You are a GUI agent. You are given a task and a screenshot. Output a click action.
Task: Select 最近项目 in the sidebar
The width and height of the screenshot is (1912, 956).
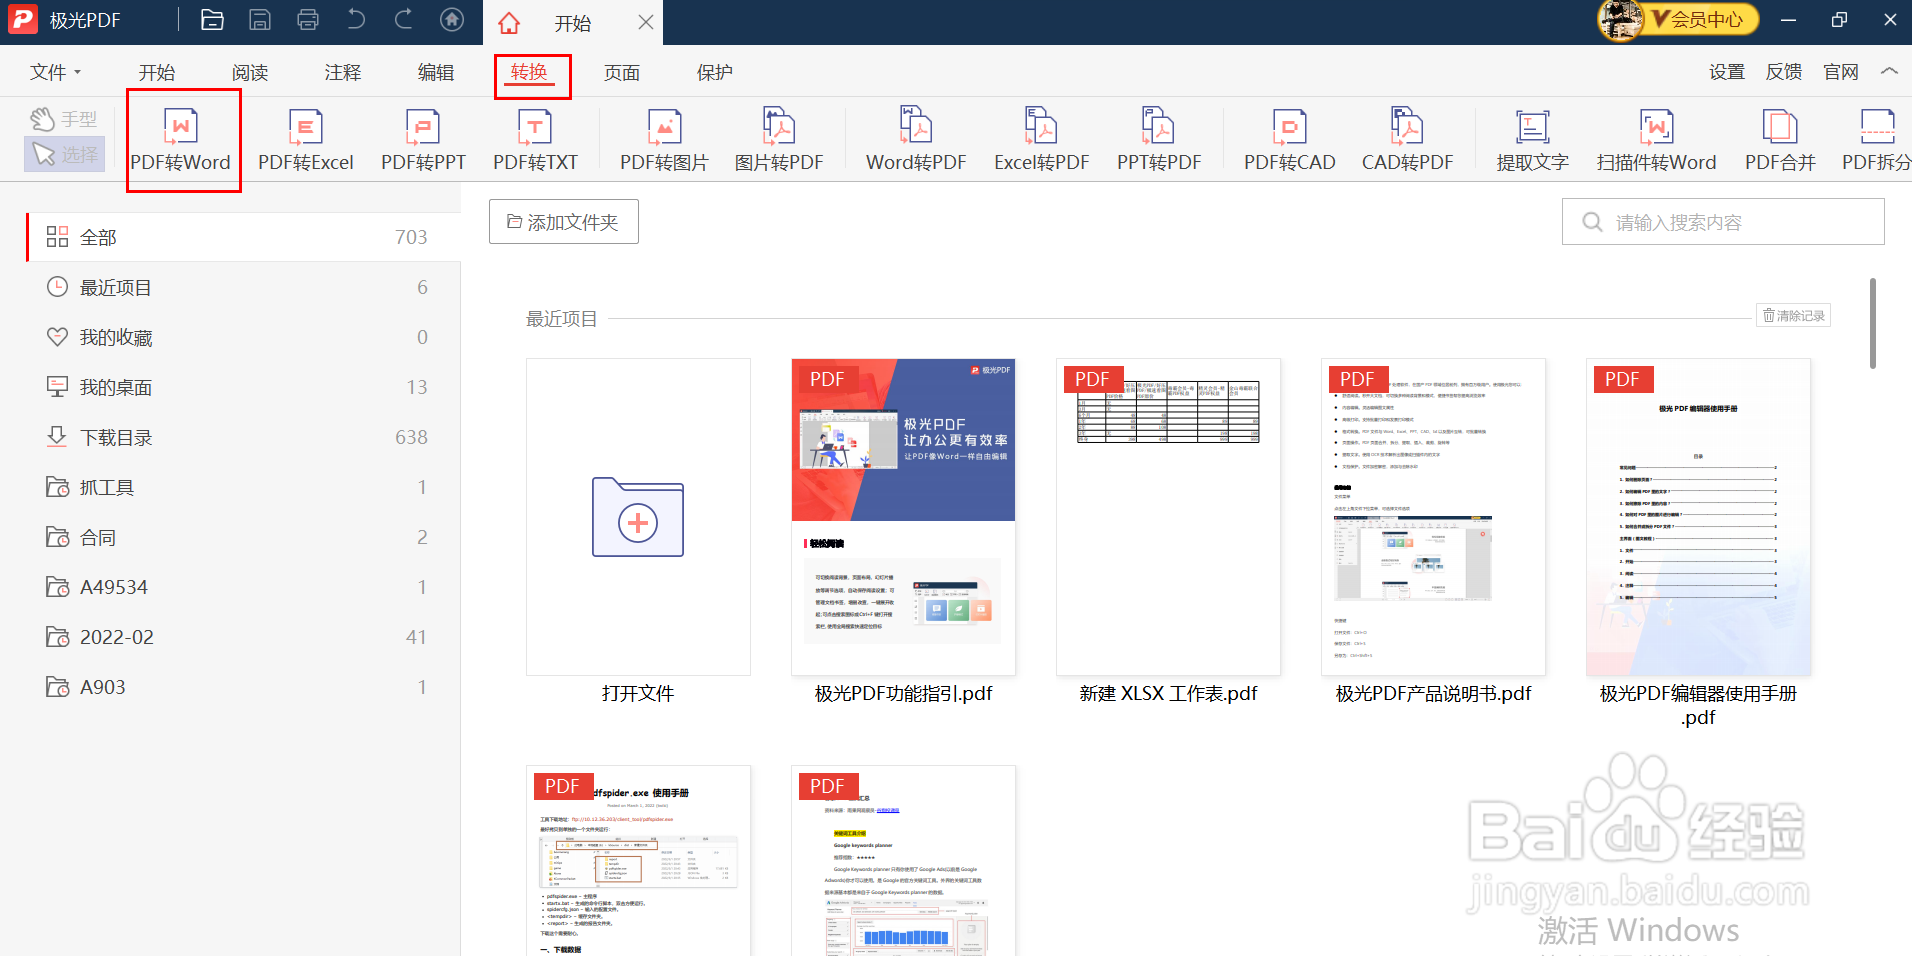point(243,287)
